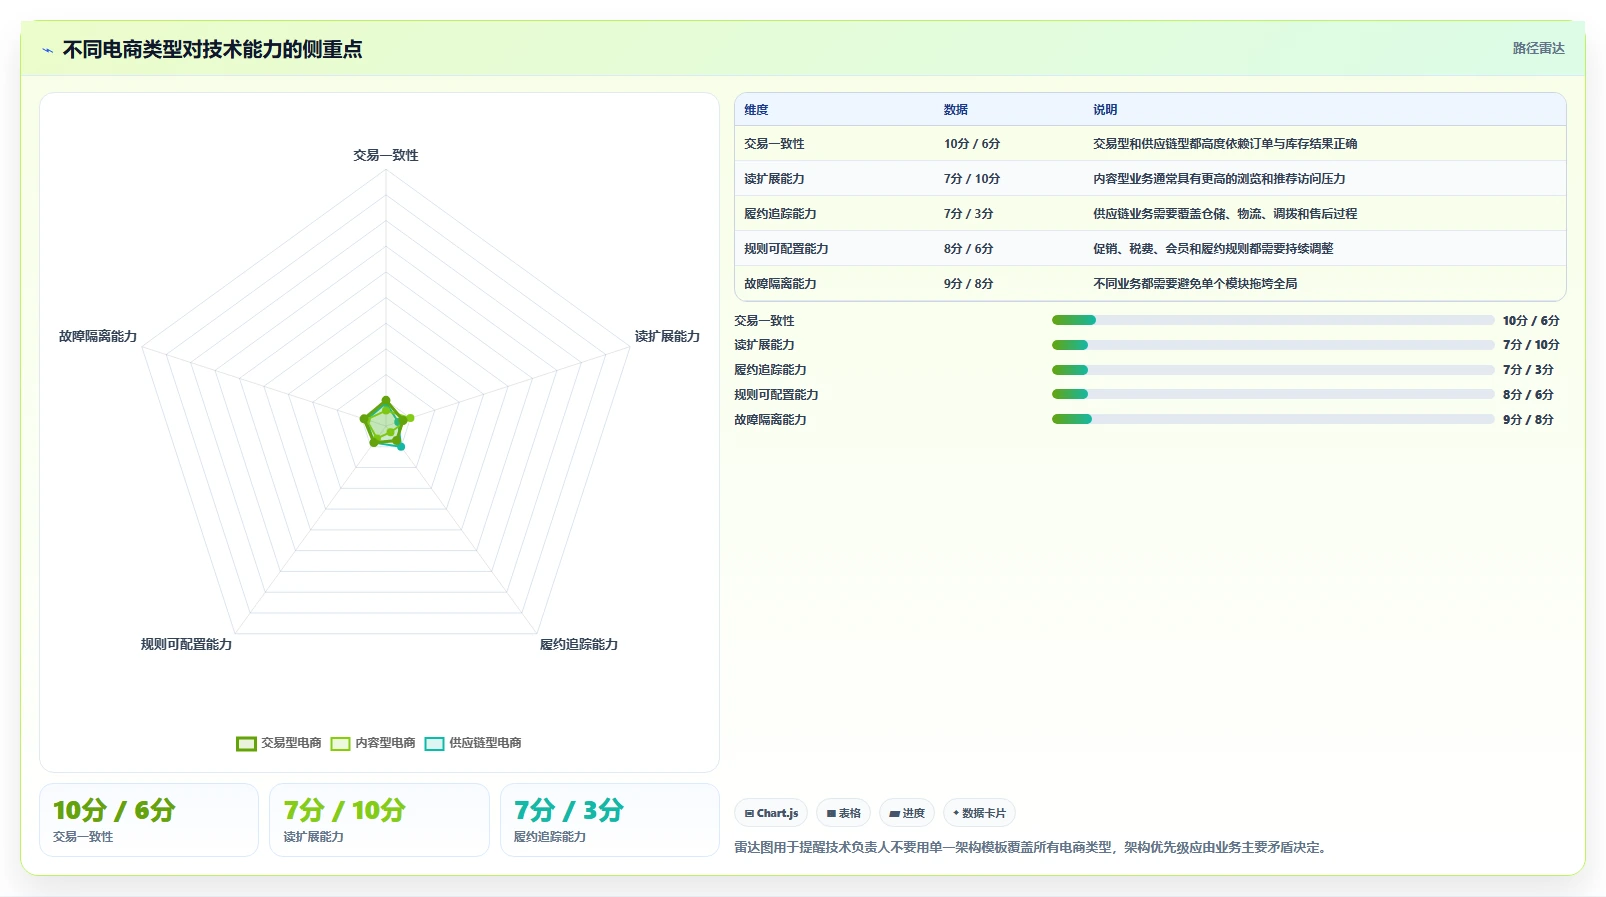This screenshot has height=897, width=1606.
Task: Select the 交易一致性 table row cell
Action: (x=774, y=144)
